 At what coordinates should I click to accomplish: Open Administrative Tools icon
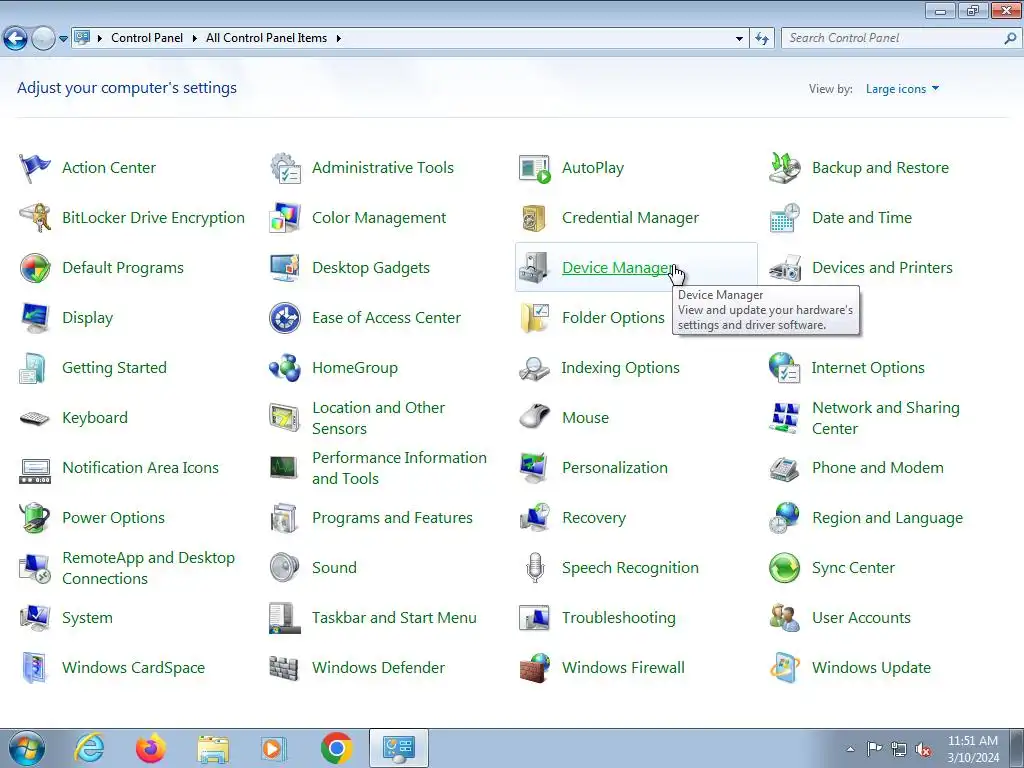285,168
